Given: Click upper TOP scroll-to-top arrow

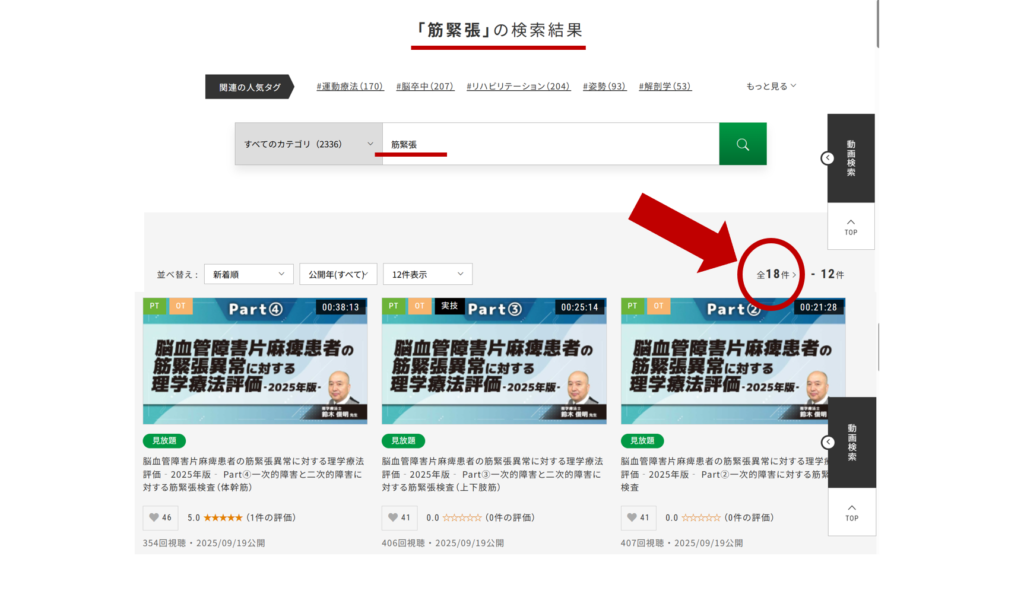Looking at the screenshot, I should point(851,225).
